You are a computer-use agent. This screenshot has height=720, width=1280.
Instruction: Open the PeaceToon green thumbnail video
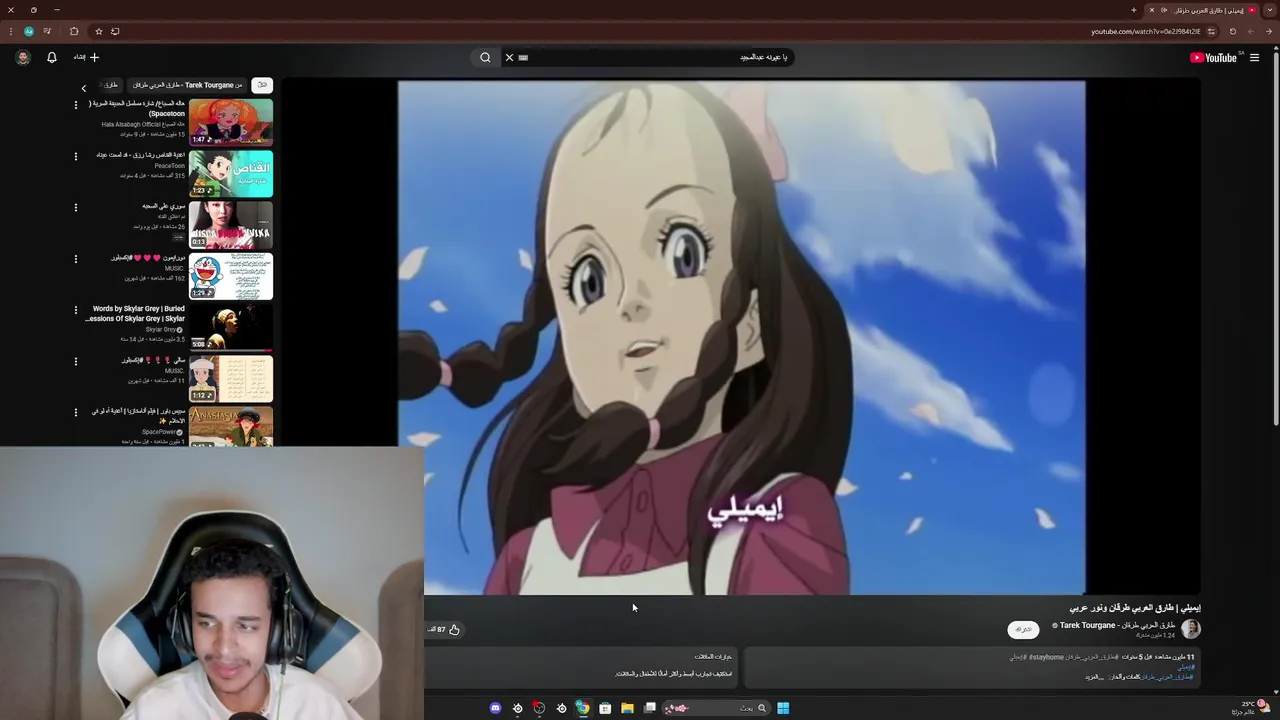pyautogui.click(x=231, y=173)
